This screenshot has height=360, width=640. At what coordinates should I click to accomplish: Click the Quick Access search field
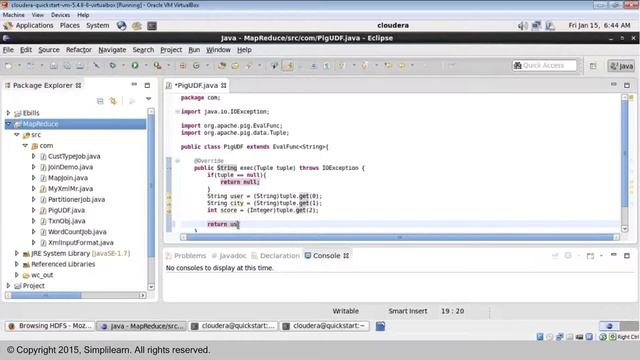[544, 65]
